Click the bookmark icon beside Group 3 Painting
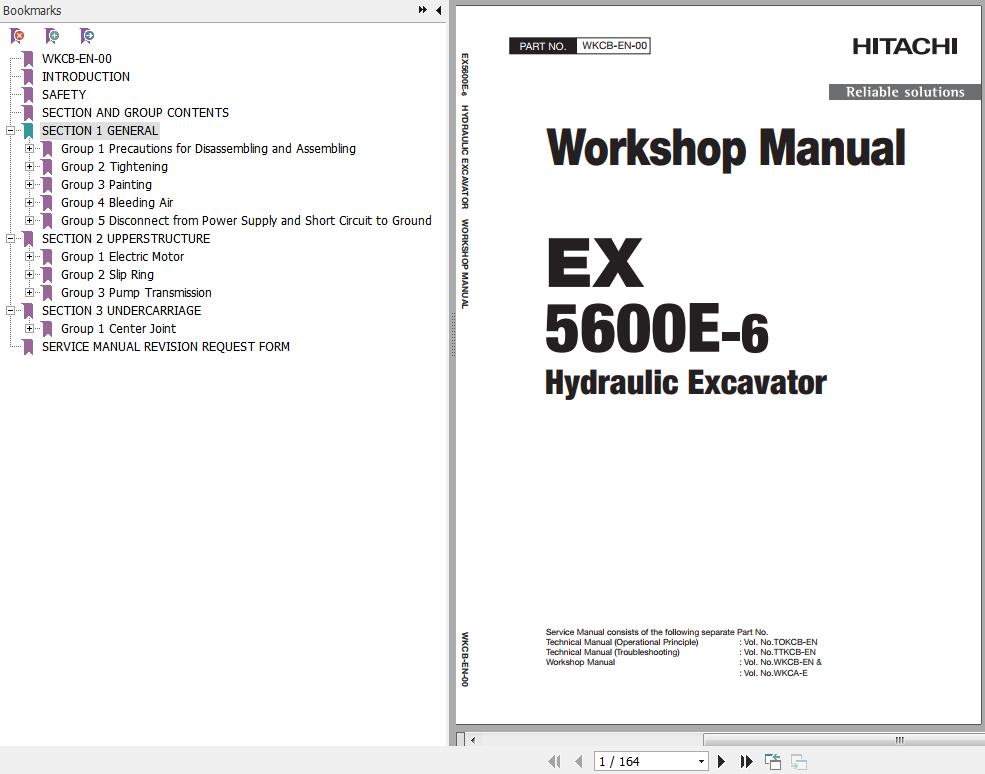The image size is (985, 774). coord(47,185)
